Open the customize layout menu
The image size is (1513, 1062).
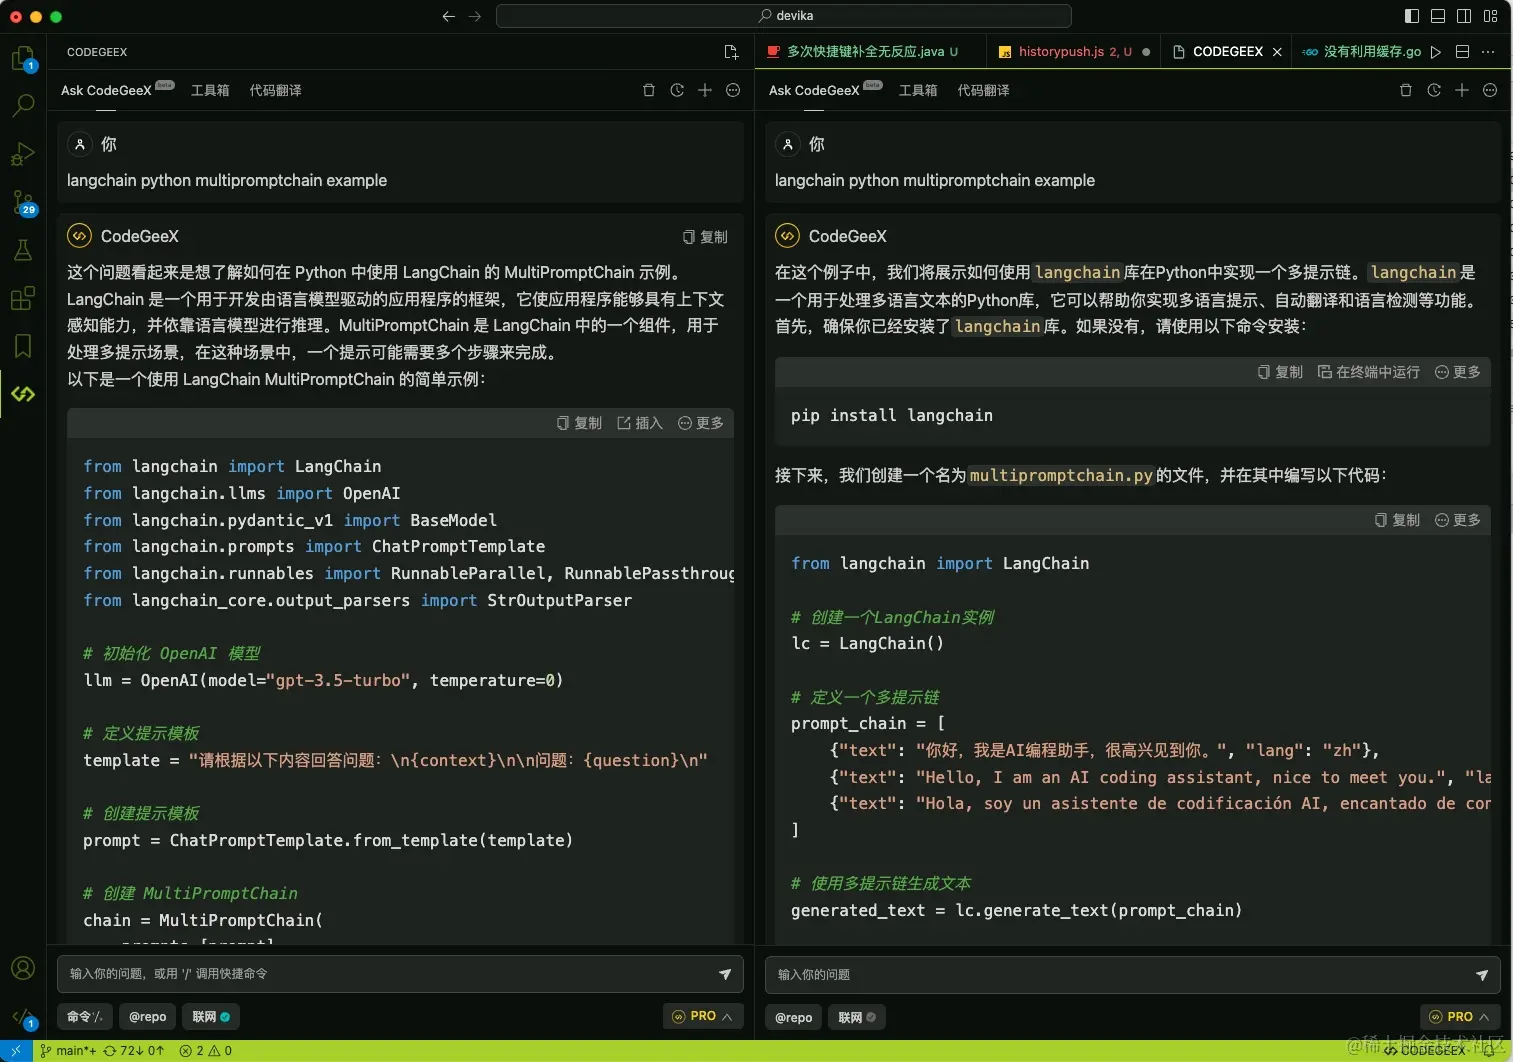pos(1491,16)
